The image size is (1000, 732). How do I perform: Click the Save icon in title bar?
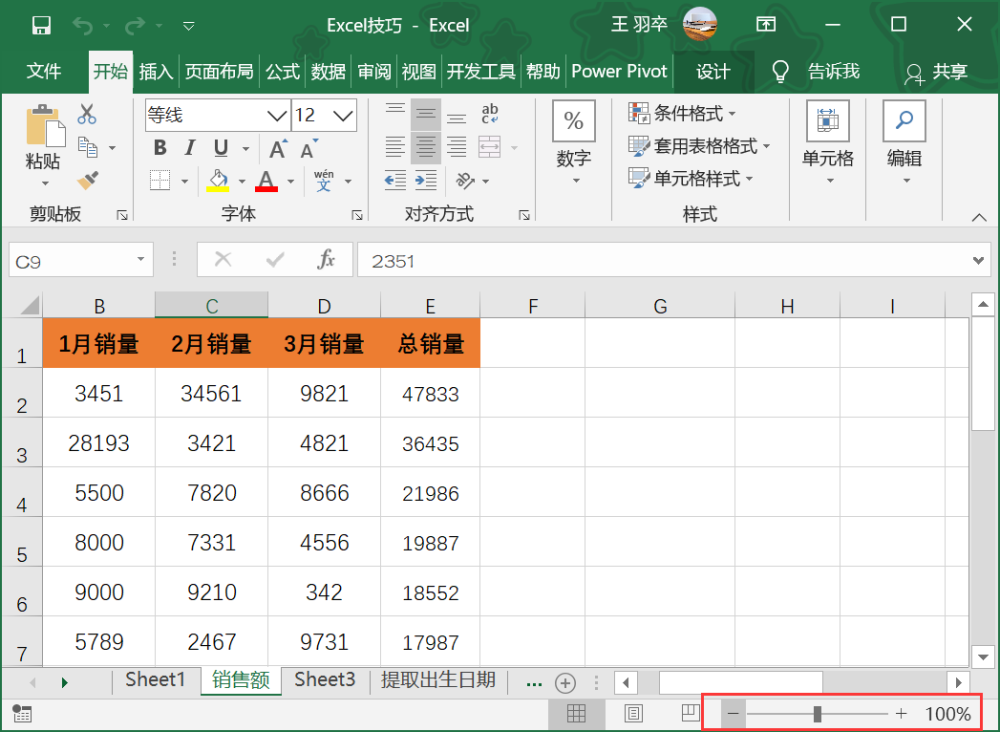pos(41,26)
